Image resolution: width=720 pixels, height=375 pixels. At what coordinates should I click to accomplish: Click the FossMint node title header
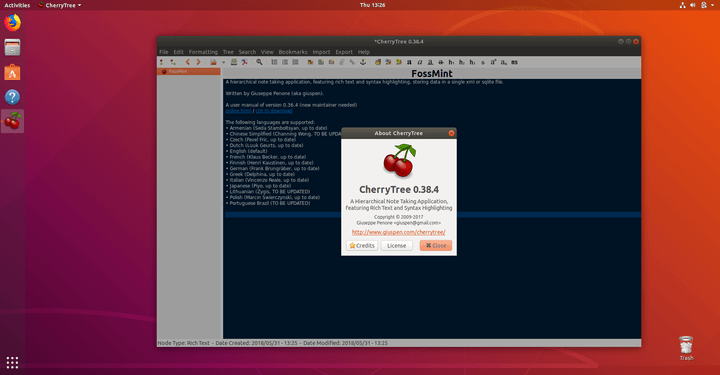point(432,73)
